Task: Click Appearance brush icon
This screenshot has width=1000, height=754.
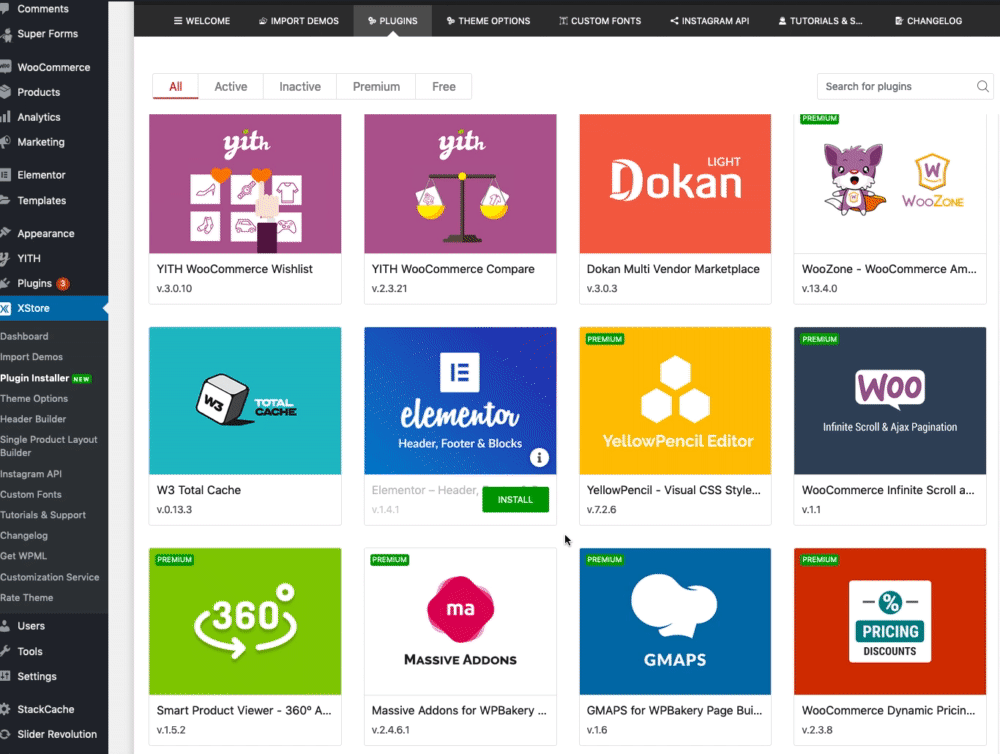Action: (x=5, y=233)
